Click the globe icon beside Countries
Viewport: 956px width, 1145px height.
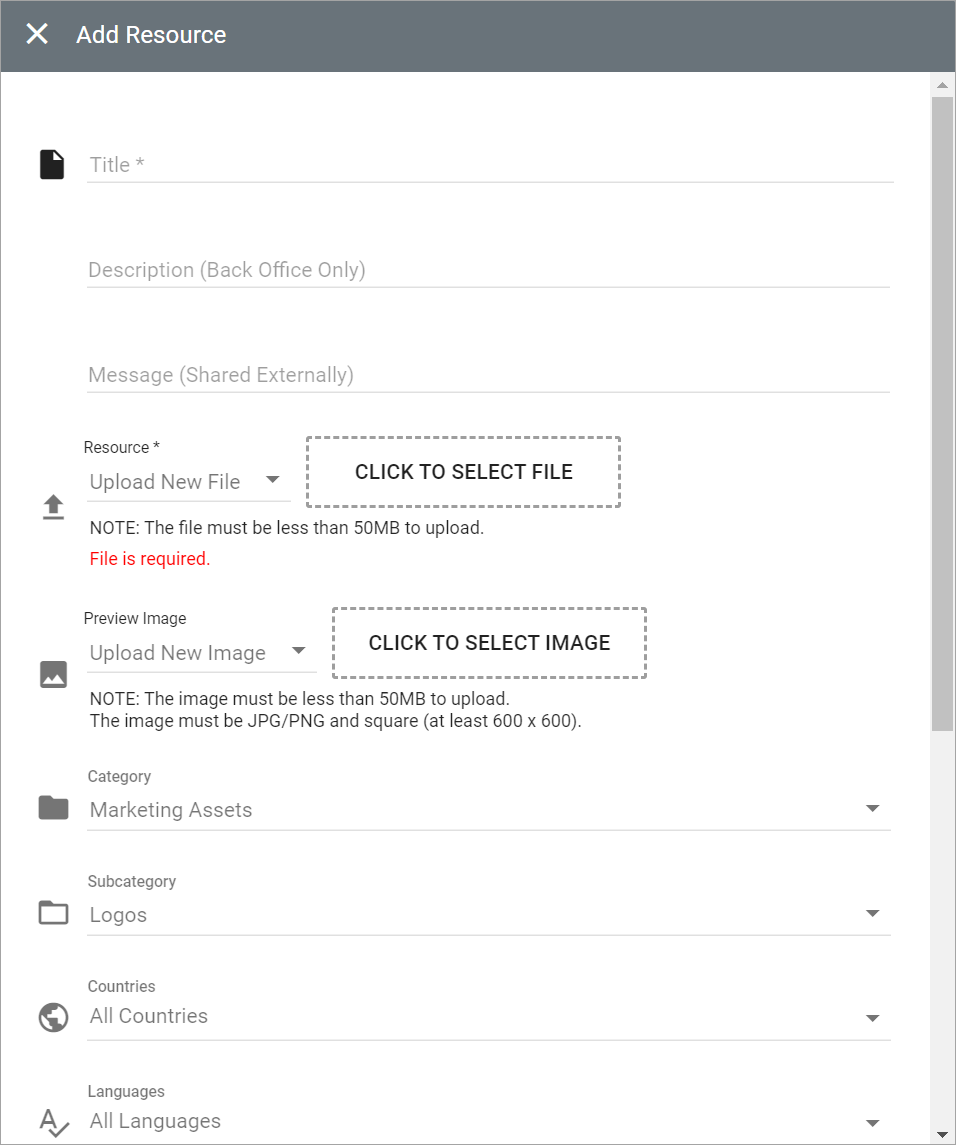pyautogui.click(x=53, y=1017)
